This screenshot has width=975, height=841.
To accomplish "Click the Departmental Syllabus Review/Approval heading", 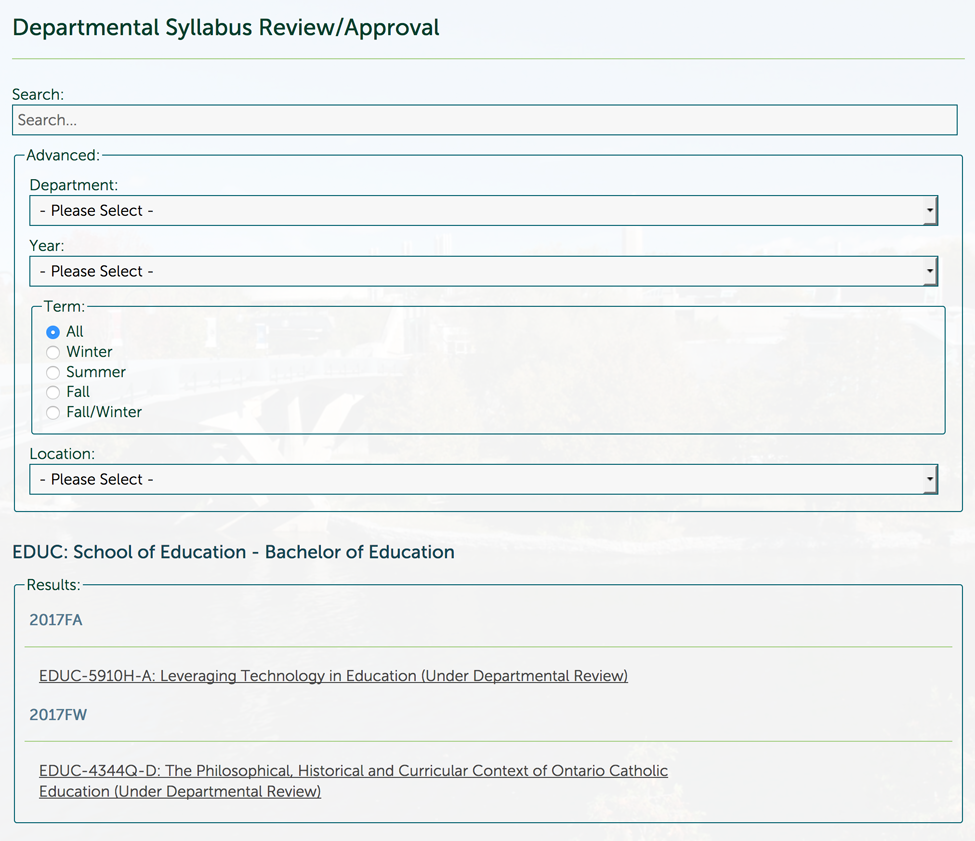I will [225, 27].
